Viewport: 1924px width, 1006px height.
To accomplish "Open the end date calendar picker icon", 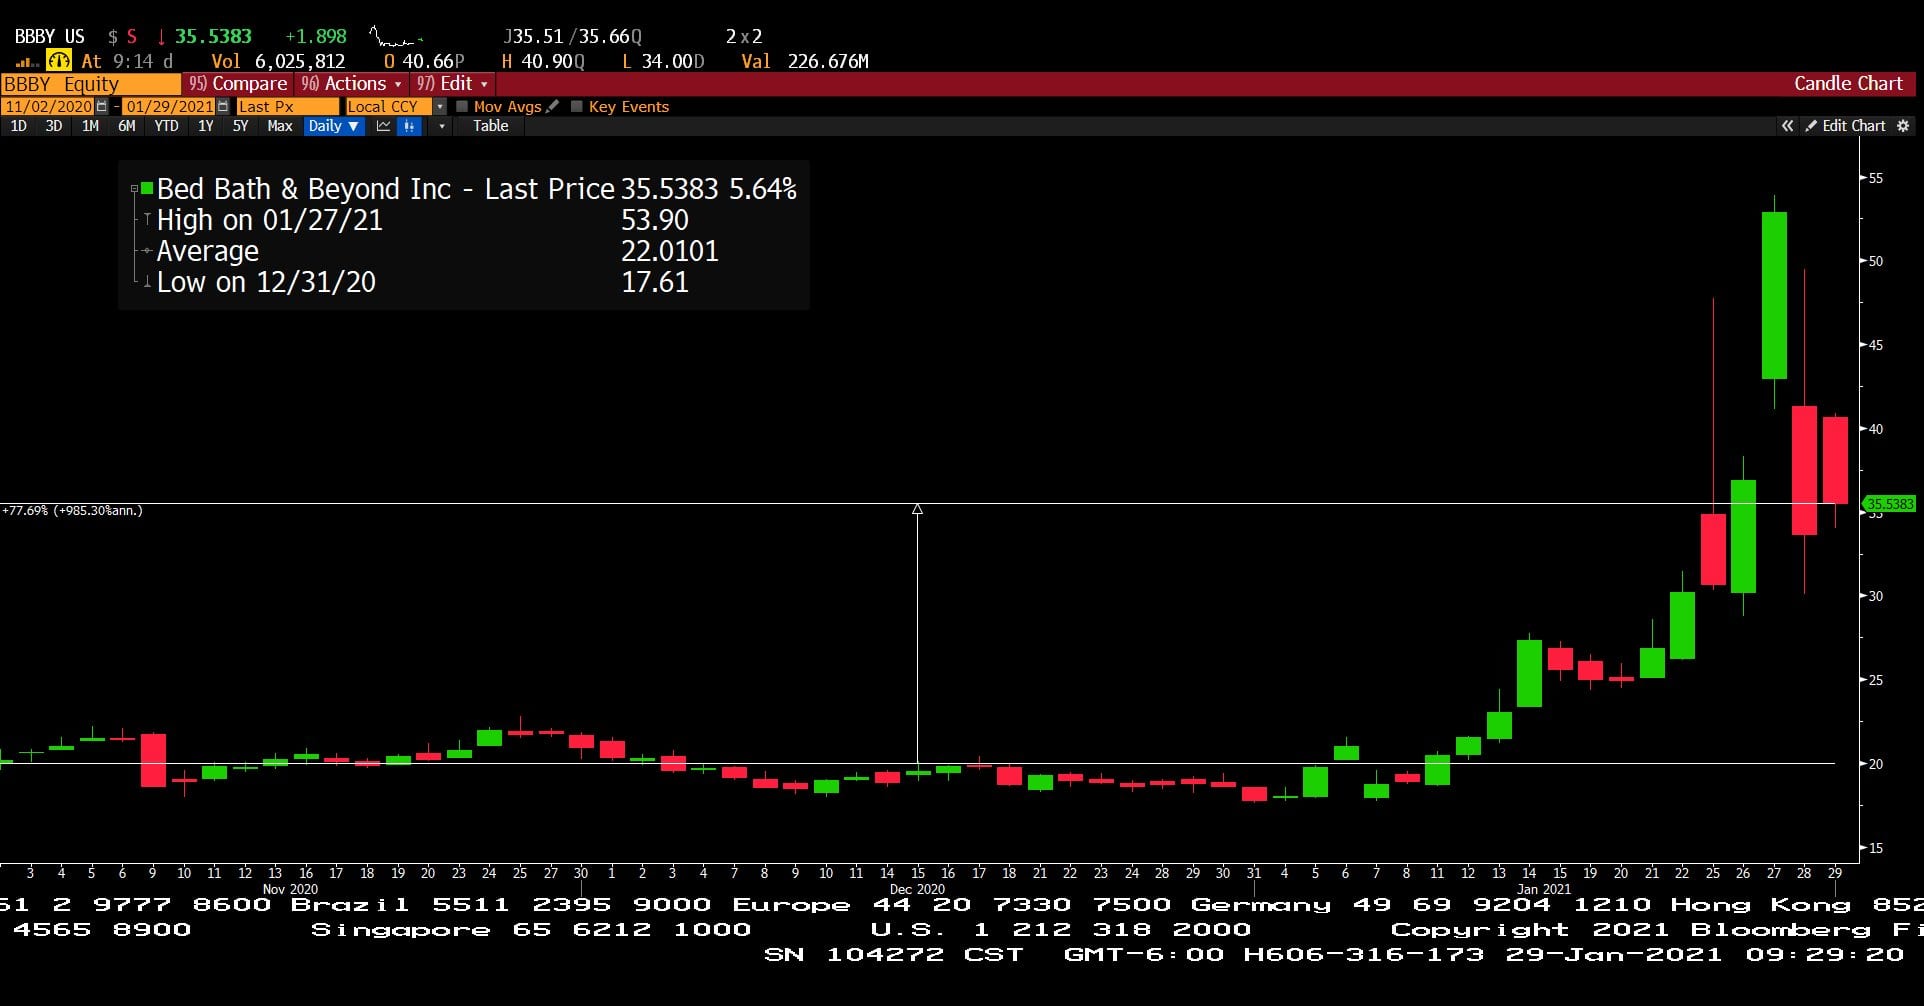I will point(222,106).
